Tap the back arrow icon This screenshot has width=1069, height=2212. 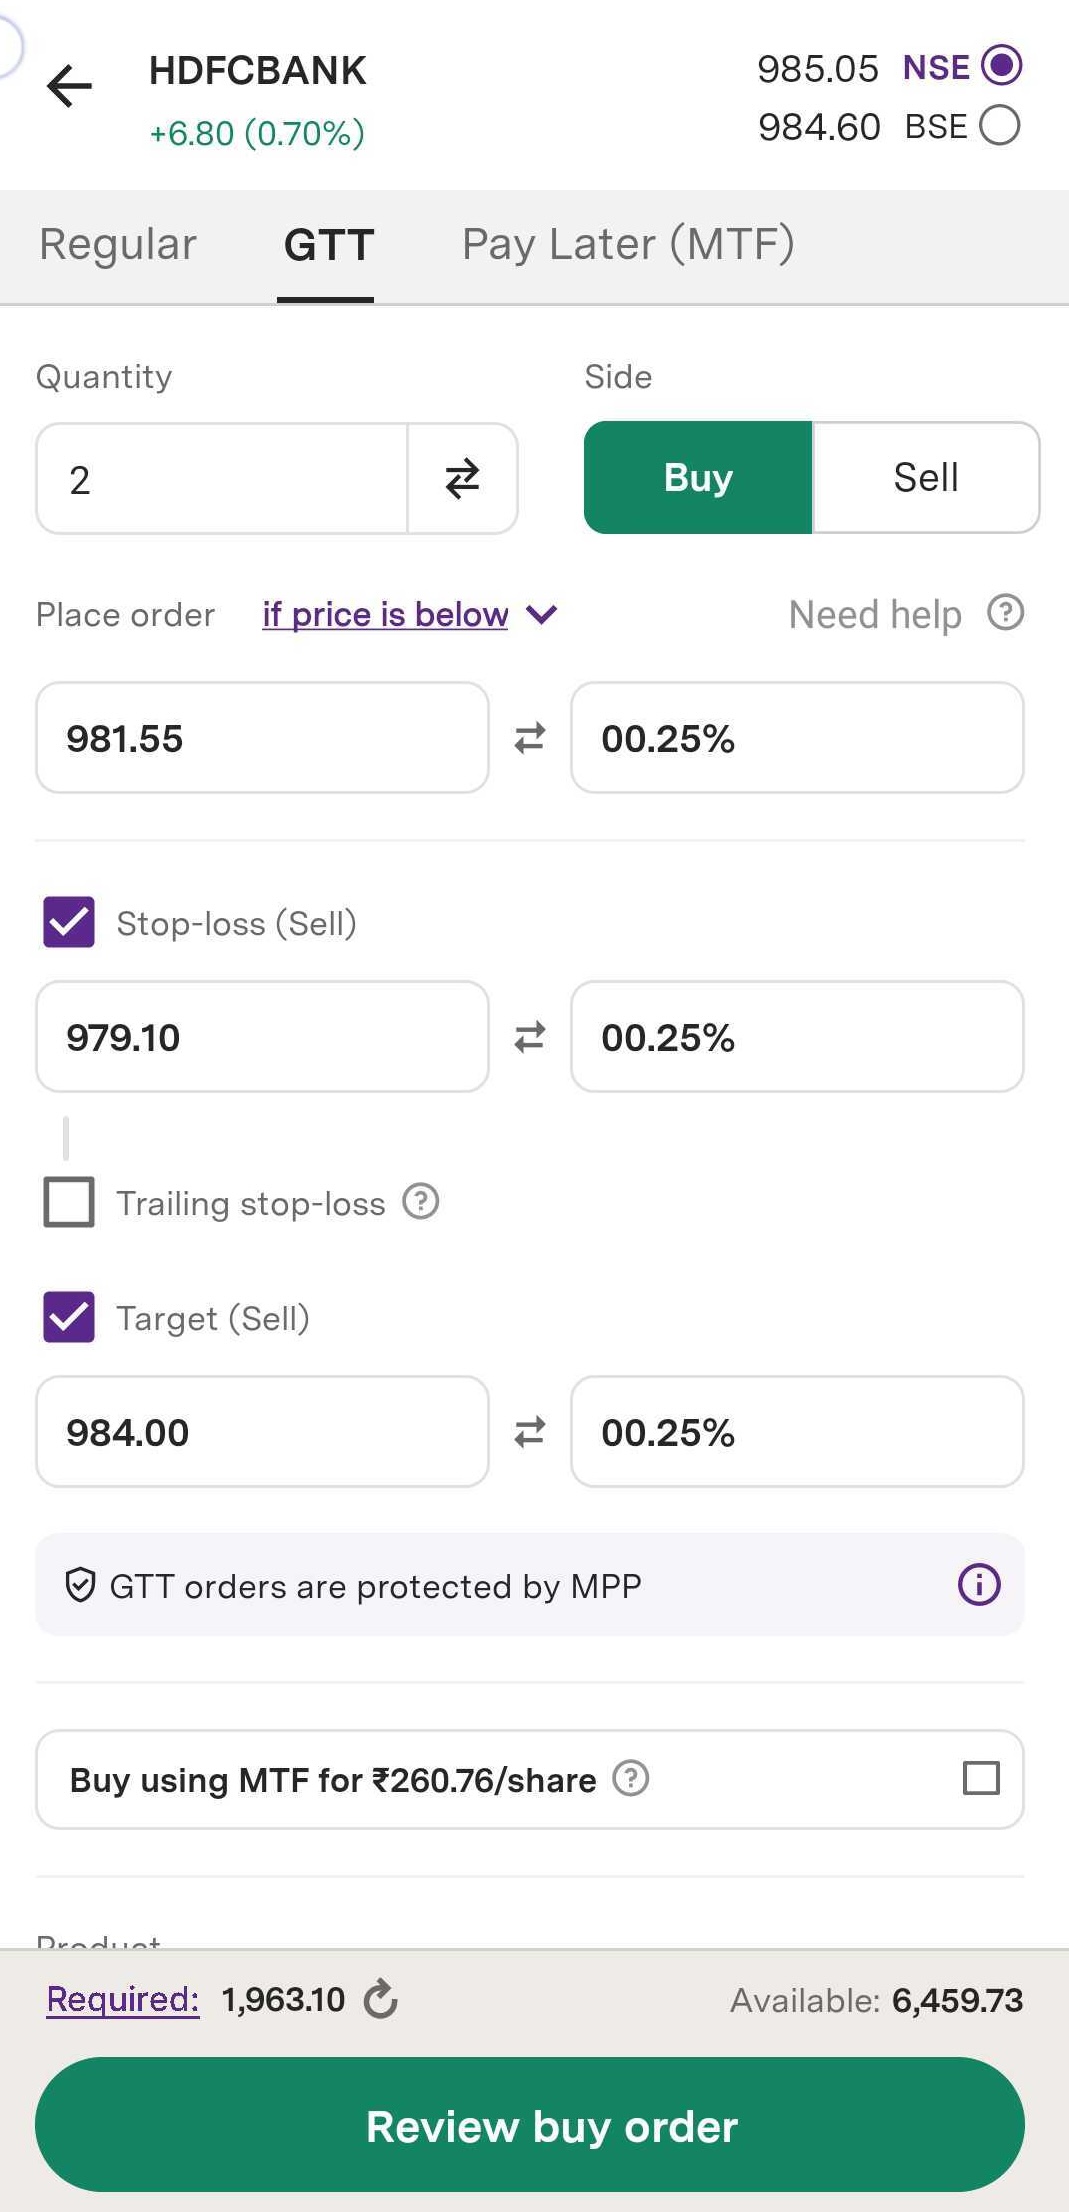[69, 86]
